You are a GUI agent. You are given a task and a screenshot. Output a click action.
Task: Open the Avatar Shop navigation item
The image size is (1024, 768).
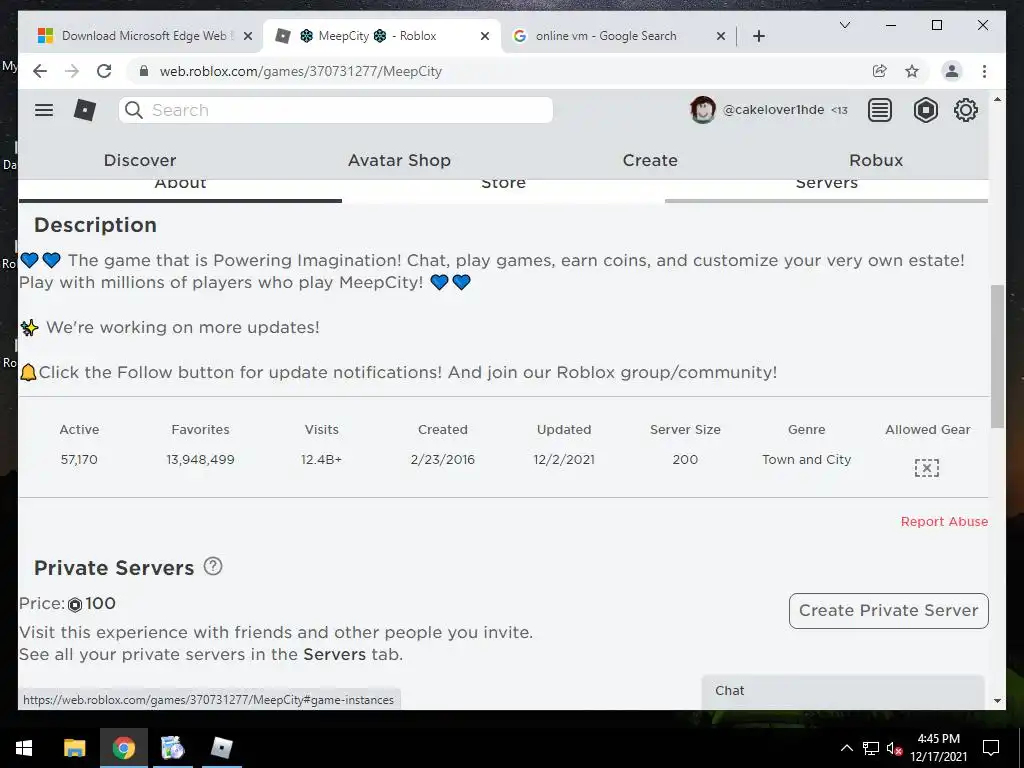click(x=399, y=160)
